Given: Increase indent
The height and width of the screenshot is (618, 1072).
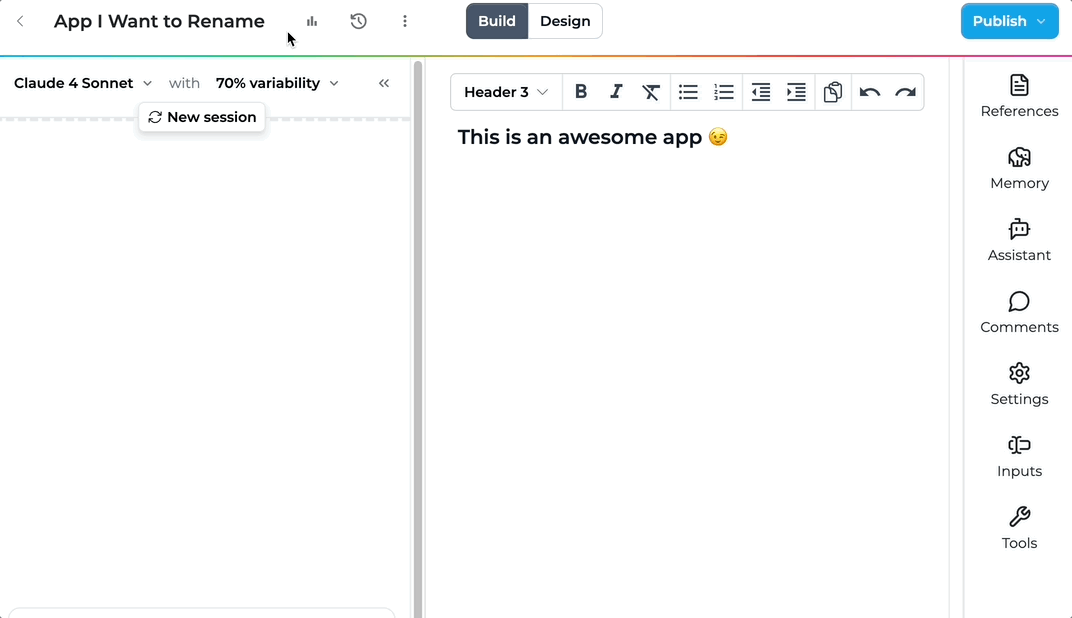Looking at the screenshot, I should 796,92.
